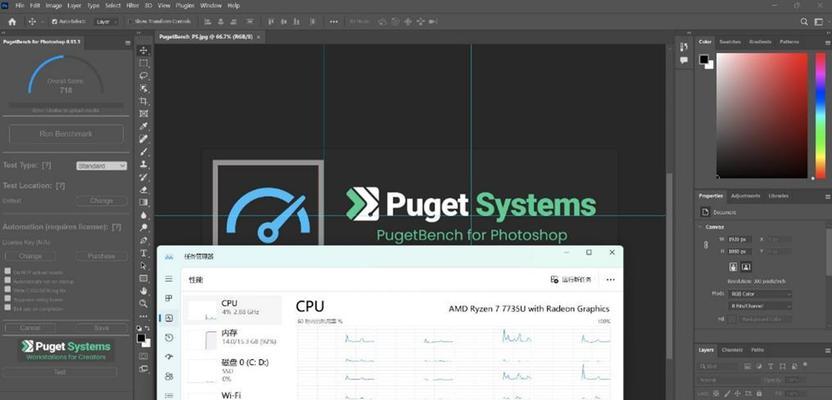Viewport: 832px width, 400px height.
Task: Select the Lasso tool
Action: pyautogui.click(x=143, y=76)
